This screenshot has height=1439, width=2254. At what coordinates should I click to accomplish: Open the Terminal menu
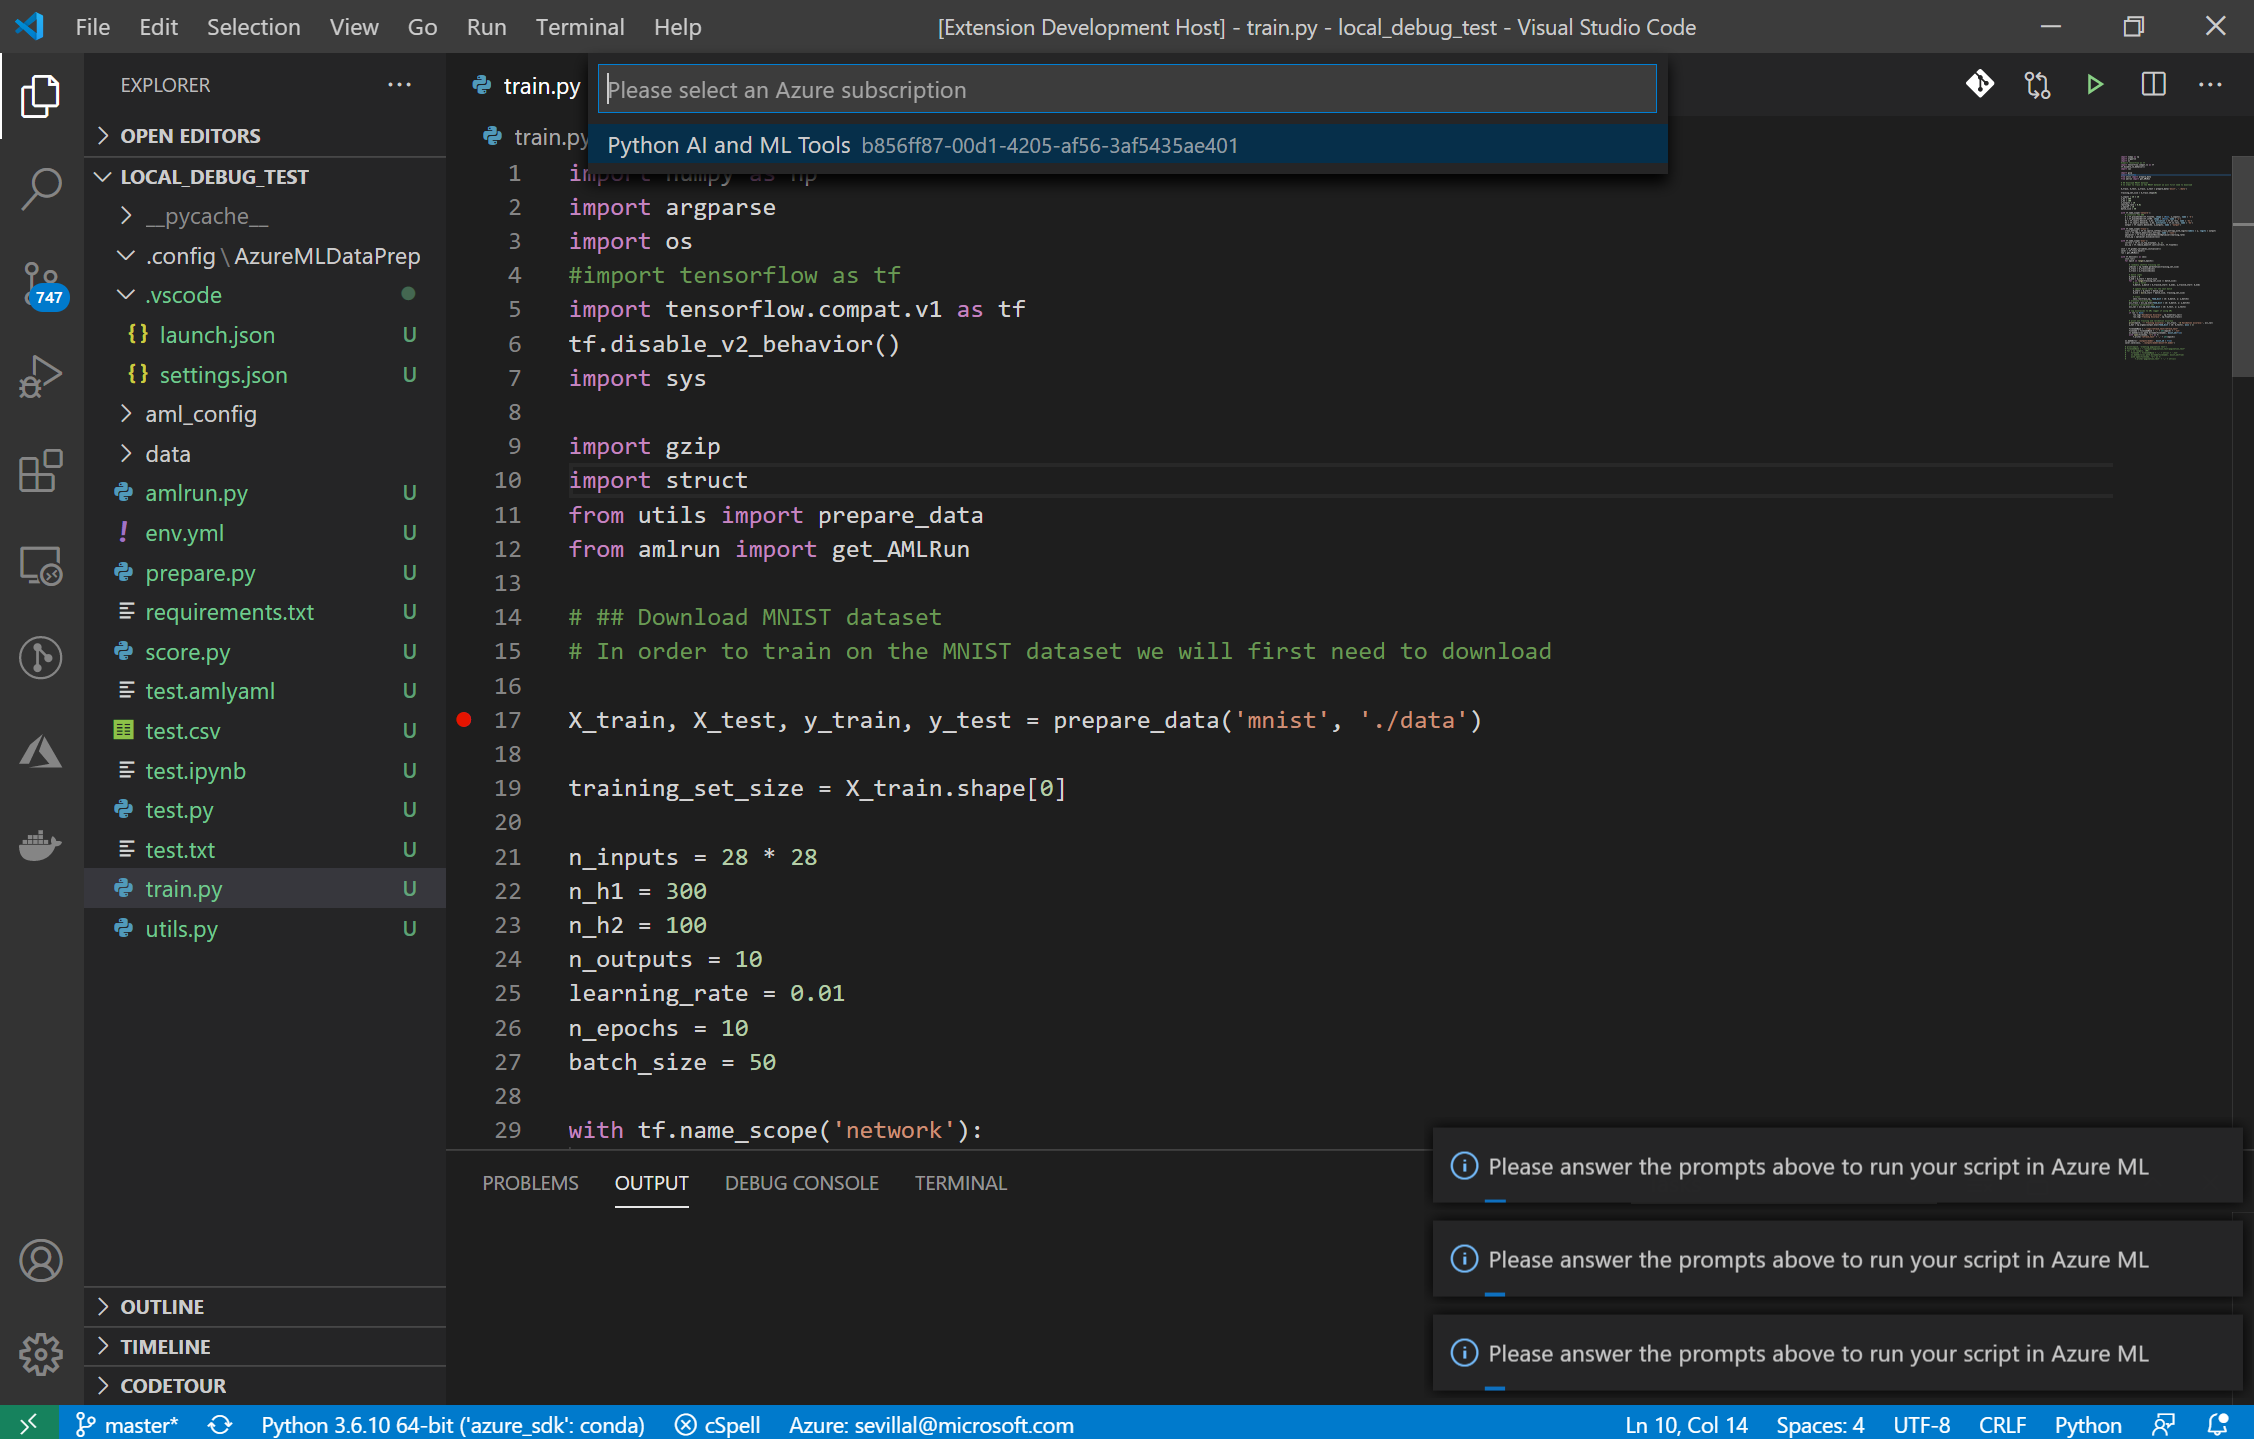[579, 27]
